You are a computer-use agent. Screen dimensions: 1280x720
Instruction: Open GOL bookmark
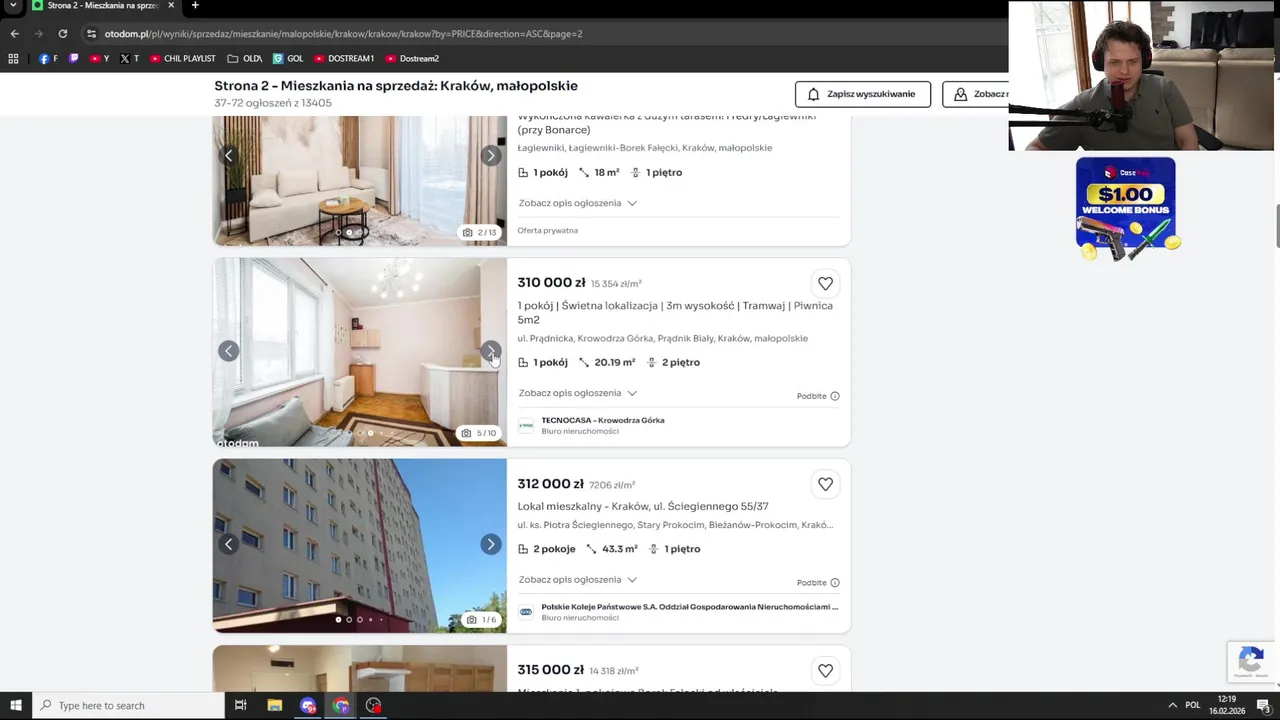[x=288, y=58]
